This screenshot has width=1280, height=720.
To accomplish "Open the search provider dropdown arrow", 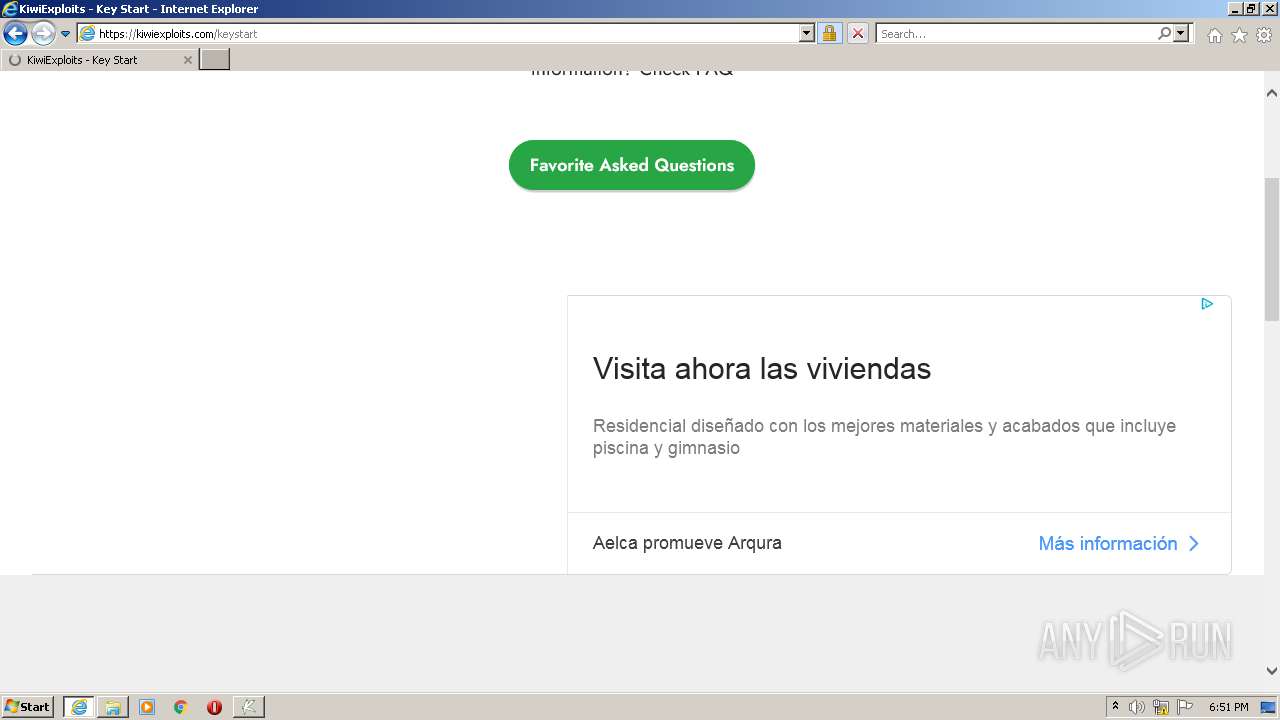I will (1181, 34).
